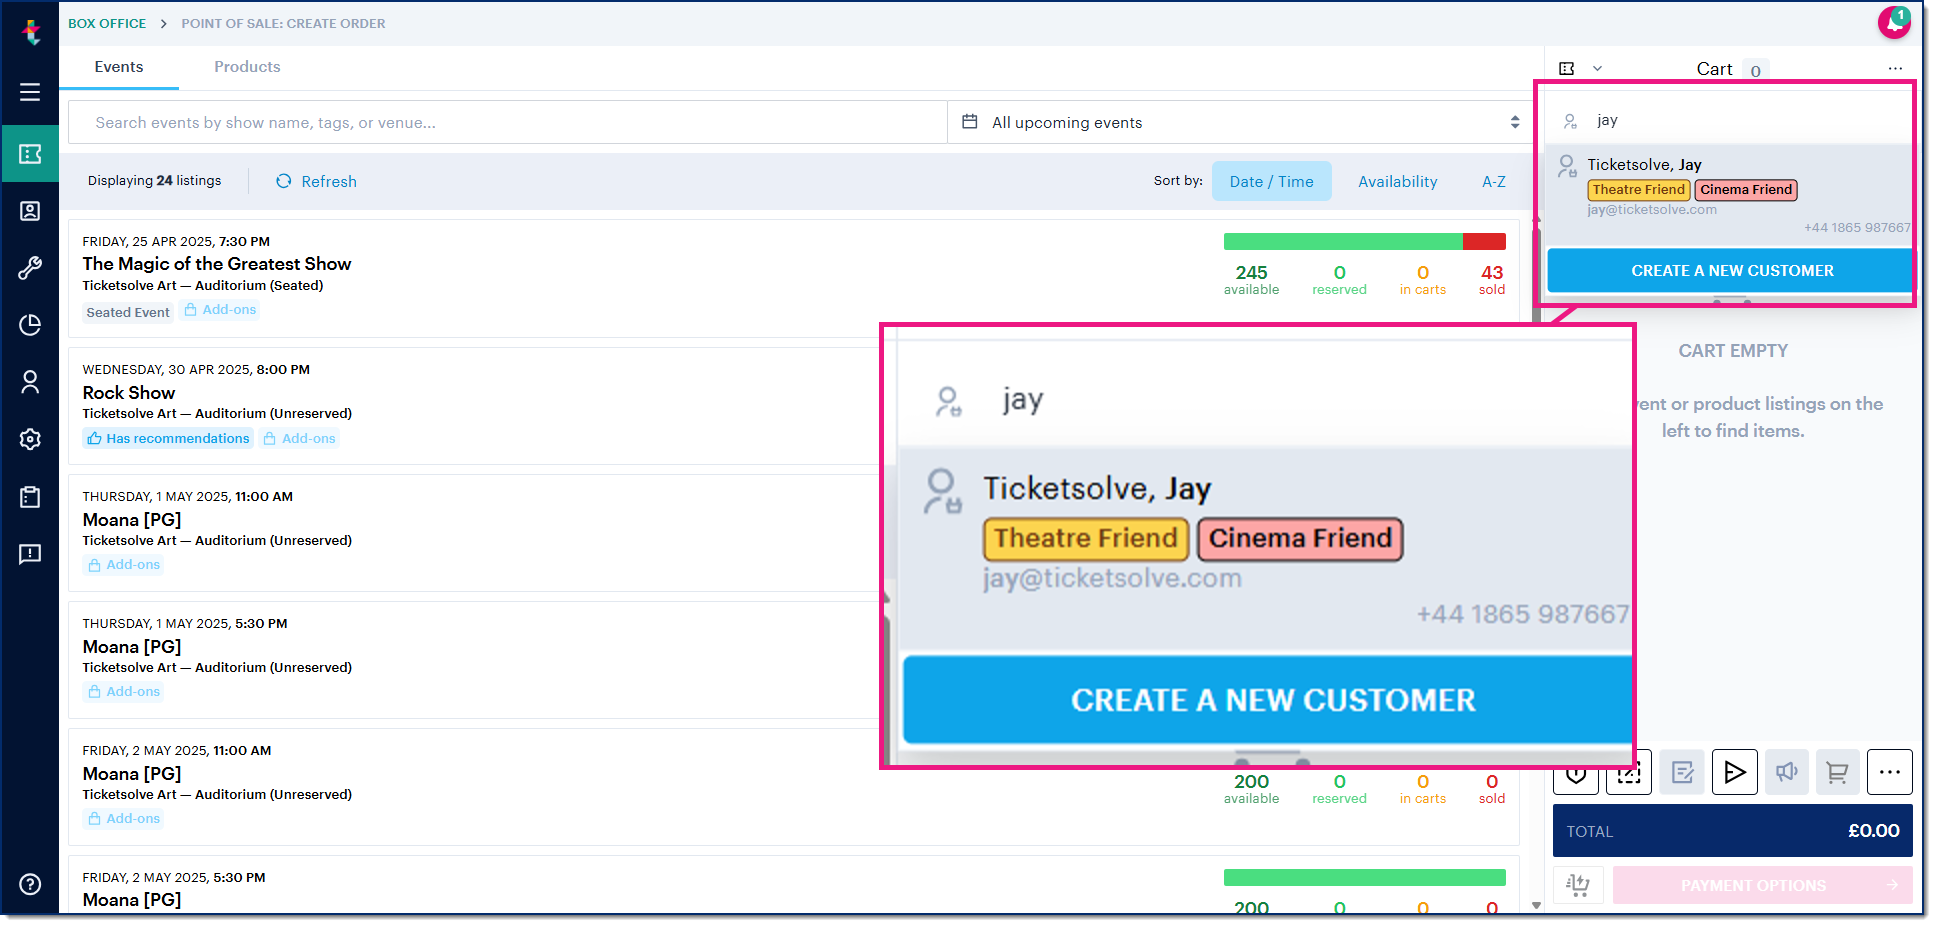1934x925 pixels.
Task: Open the Rock Show event
Action: pos(129,393)
